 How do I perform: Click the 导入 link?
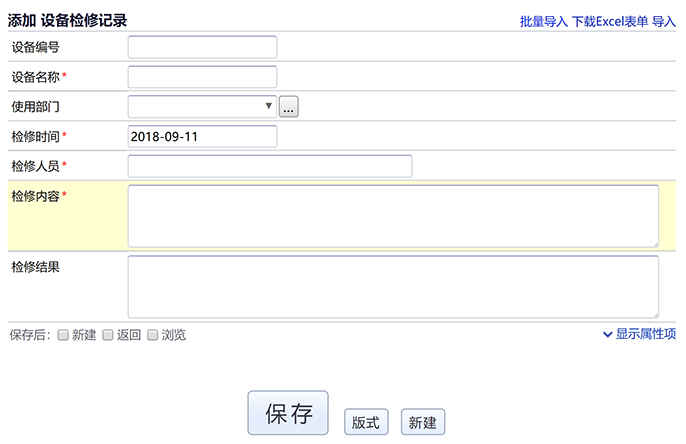[664, 21]
